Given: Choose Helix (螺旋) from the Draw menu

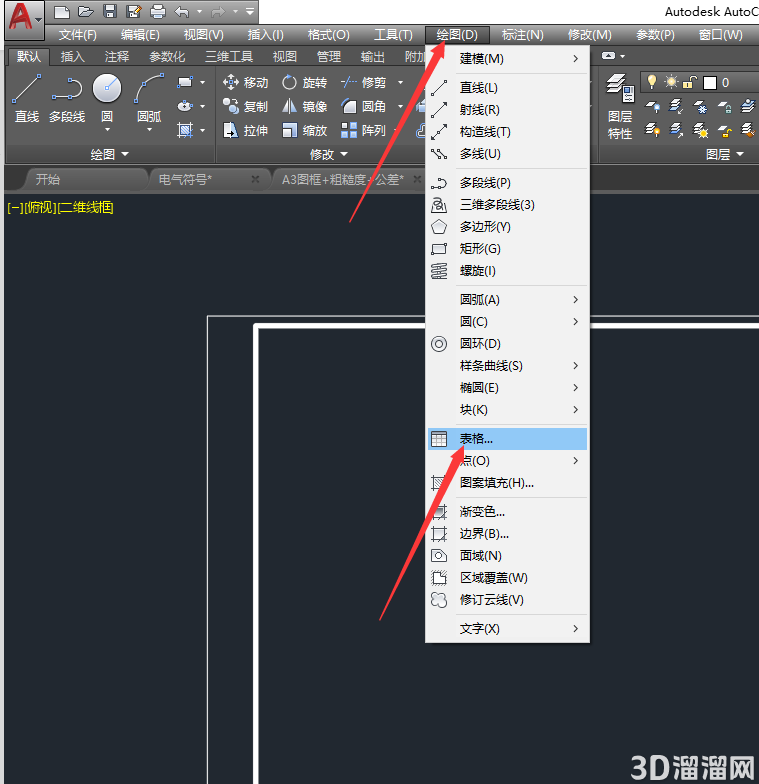Looking at the screenshot, I should 508,271.
